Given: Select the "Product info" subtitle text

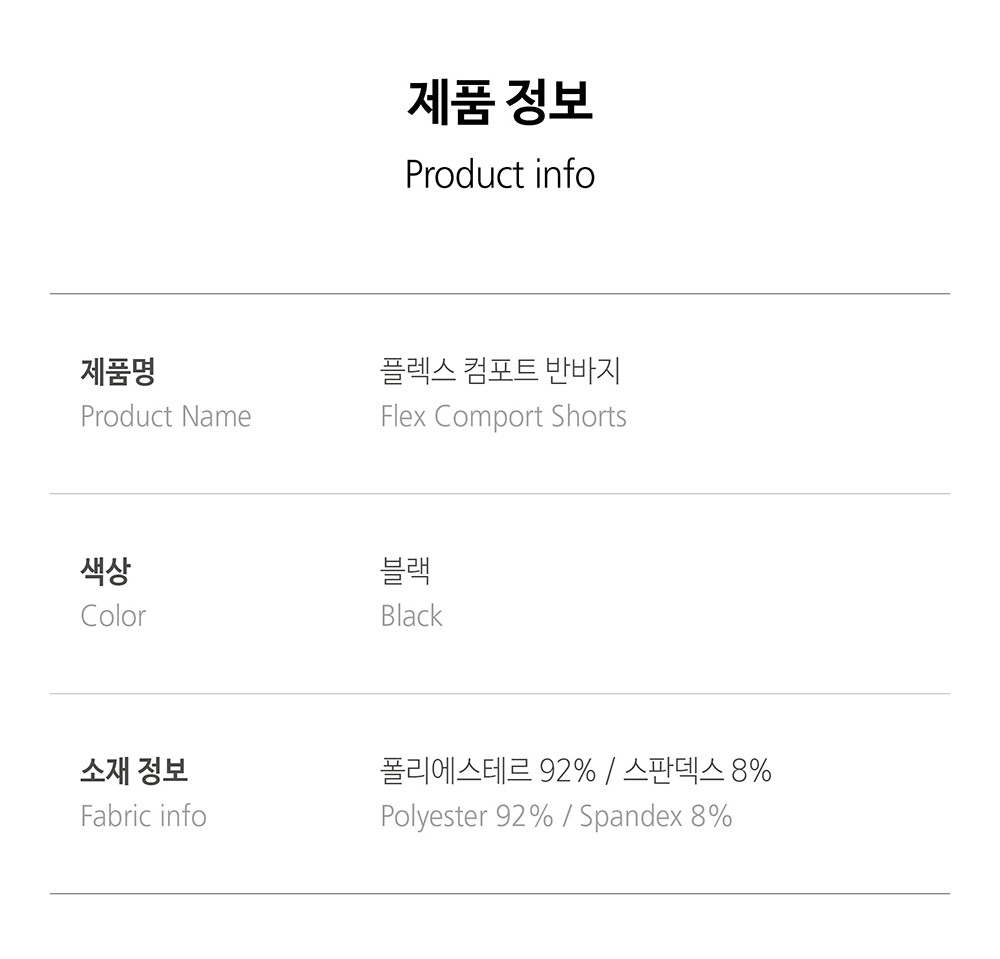Looking at the screenshot, I should point(500,174).
